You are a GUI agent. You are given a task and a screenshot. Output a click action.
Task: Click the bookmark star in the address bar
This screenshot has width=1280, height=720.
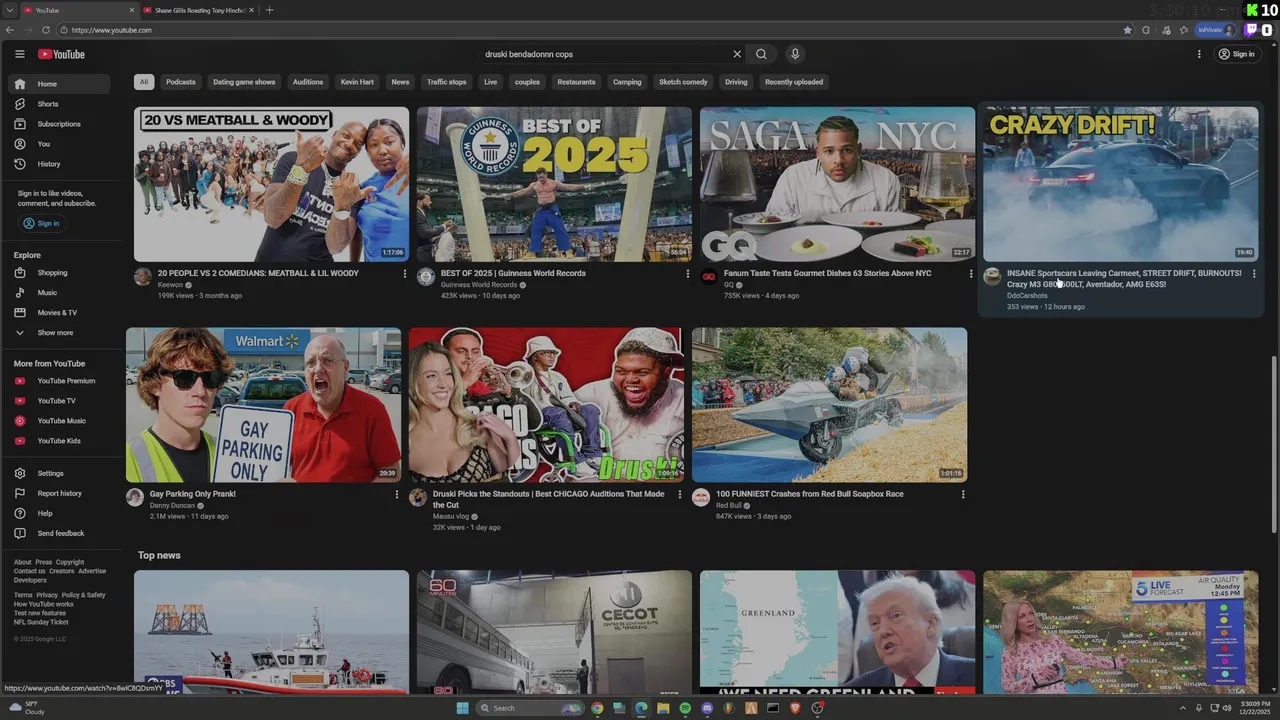[x=1128, y=30]
